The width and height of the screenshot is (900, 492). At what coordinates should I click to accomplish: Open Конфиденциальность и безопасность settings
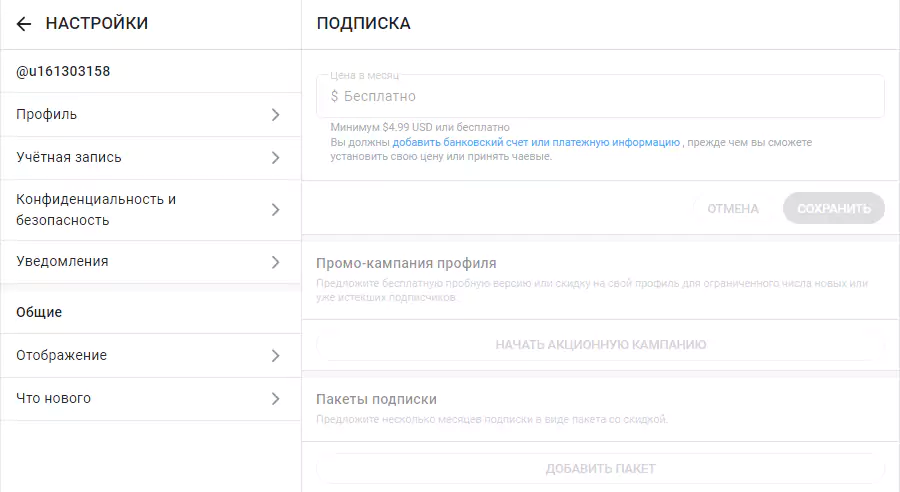[x=151, y=210]
